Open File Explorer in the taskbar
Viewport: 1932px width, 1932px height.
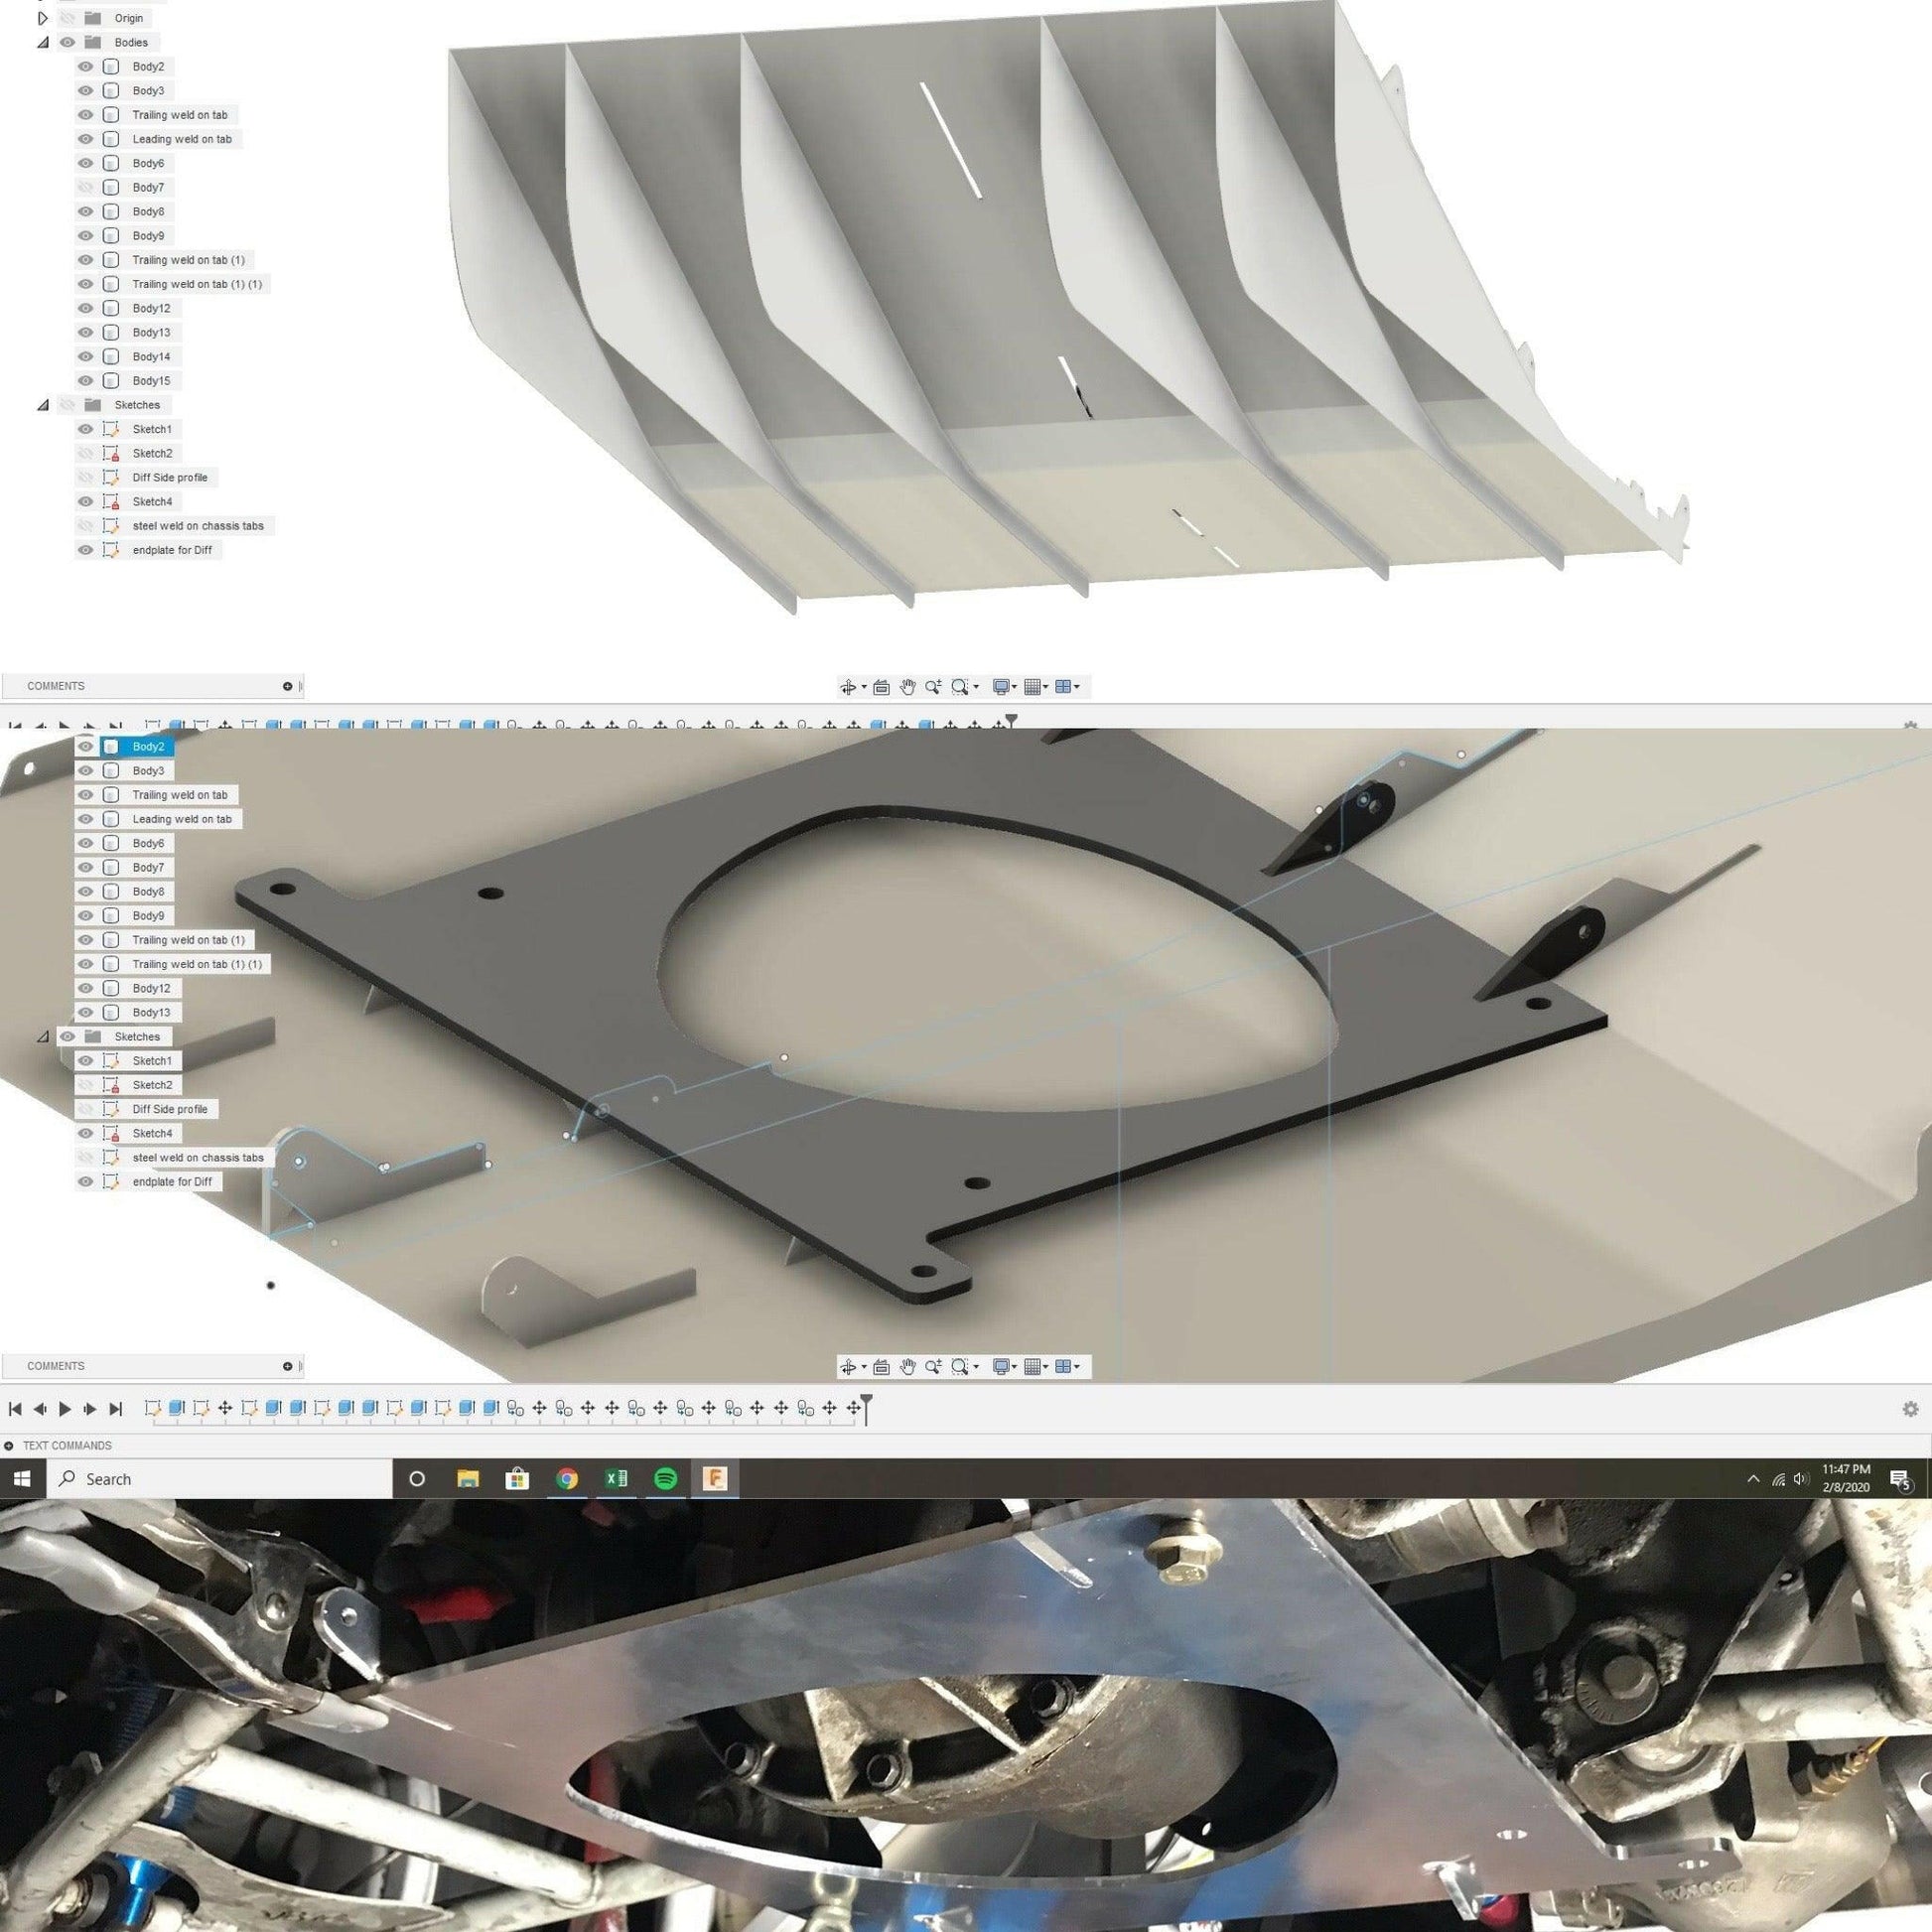coord(468,1479)
